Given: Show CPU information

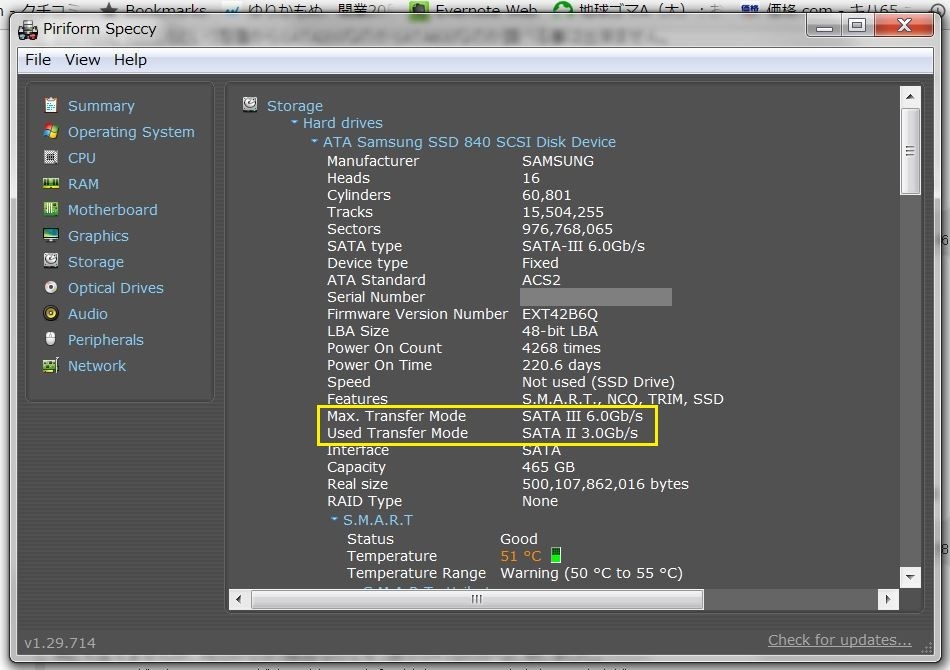Looking at the screenshot, I should [x=82, y=158].
